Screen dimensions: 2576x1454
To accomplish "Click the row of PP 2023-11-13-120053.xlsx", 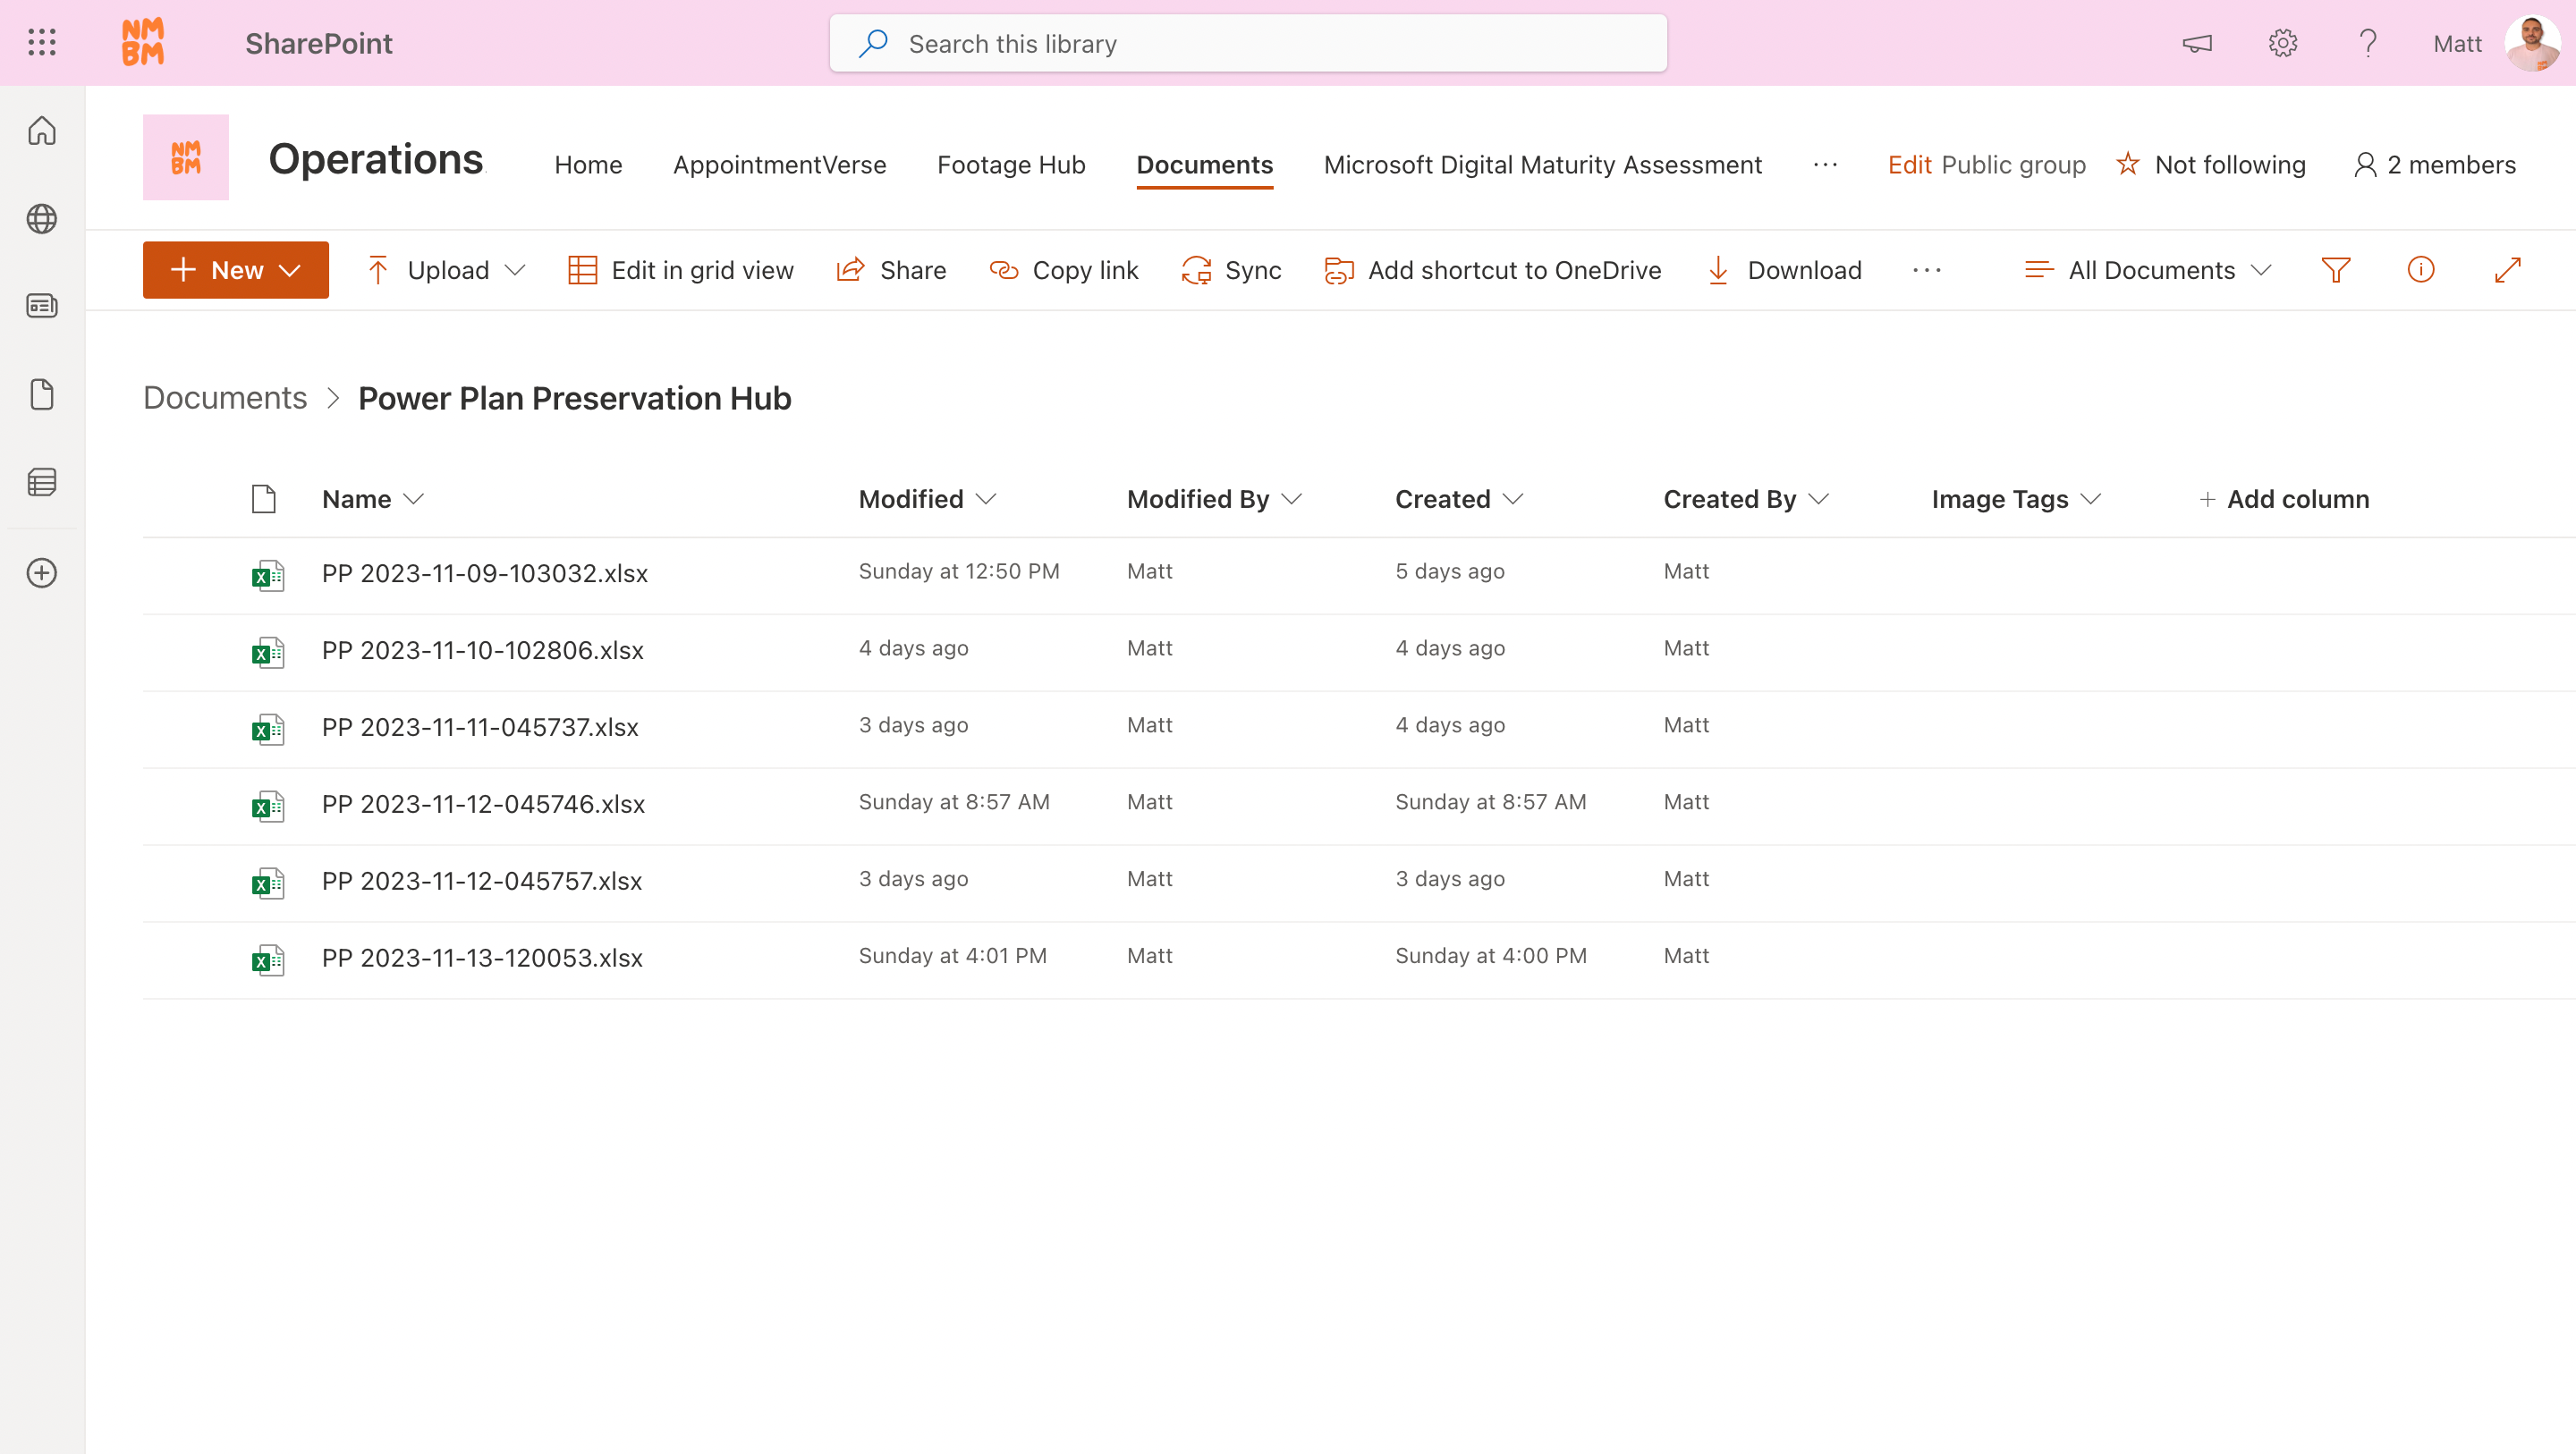I will point(482,957).
